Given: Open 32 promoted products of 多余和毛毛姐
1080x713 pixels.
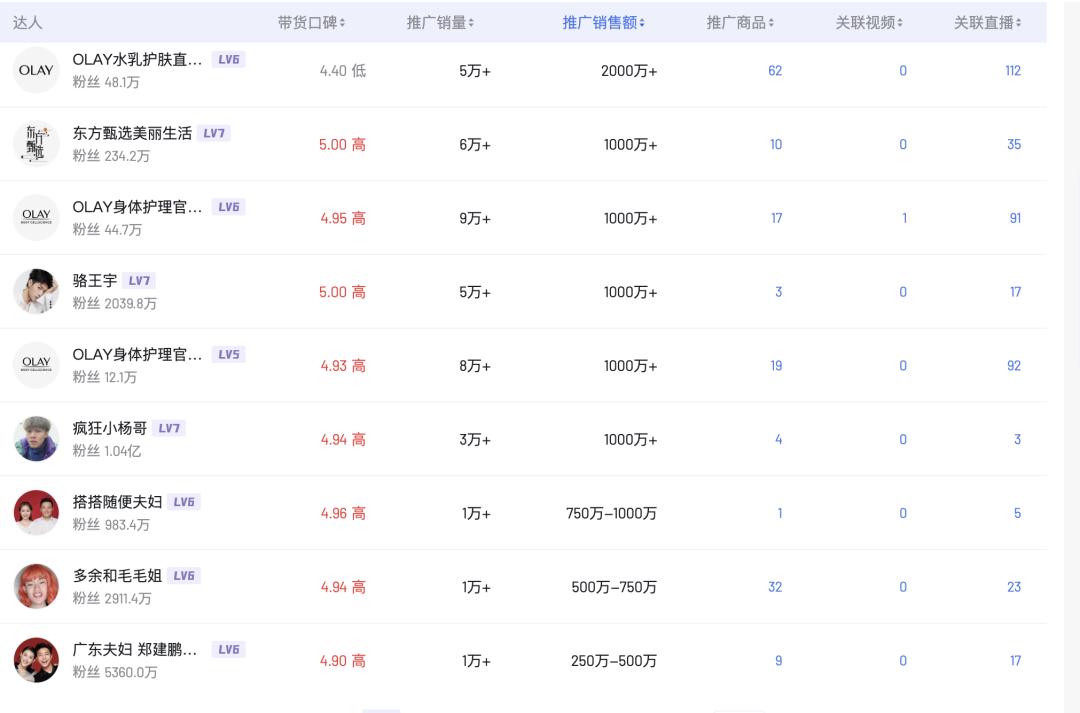Looking at the screenshot, I should point(775,587).
